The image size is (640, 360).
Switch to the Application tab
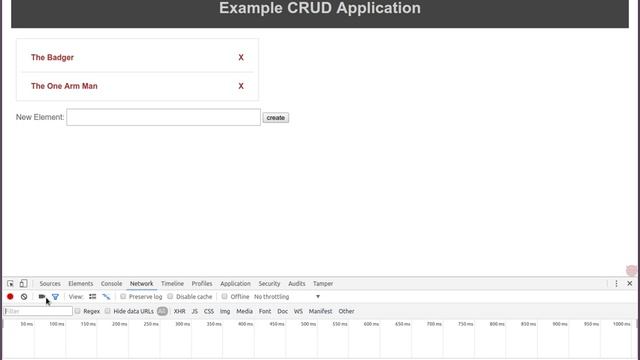pos(235,283)
